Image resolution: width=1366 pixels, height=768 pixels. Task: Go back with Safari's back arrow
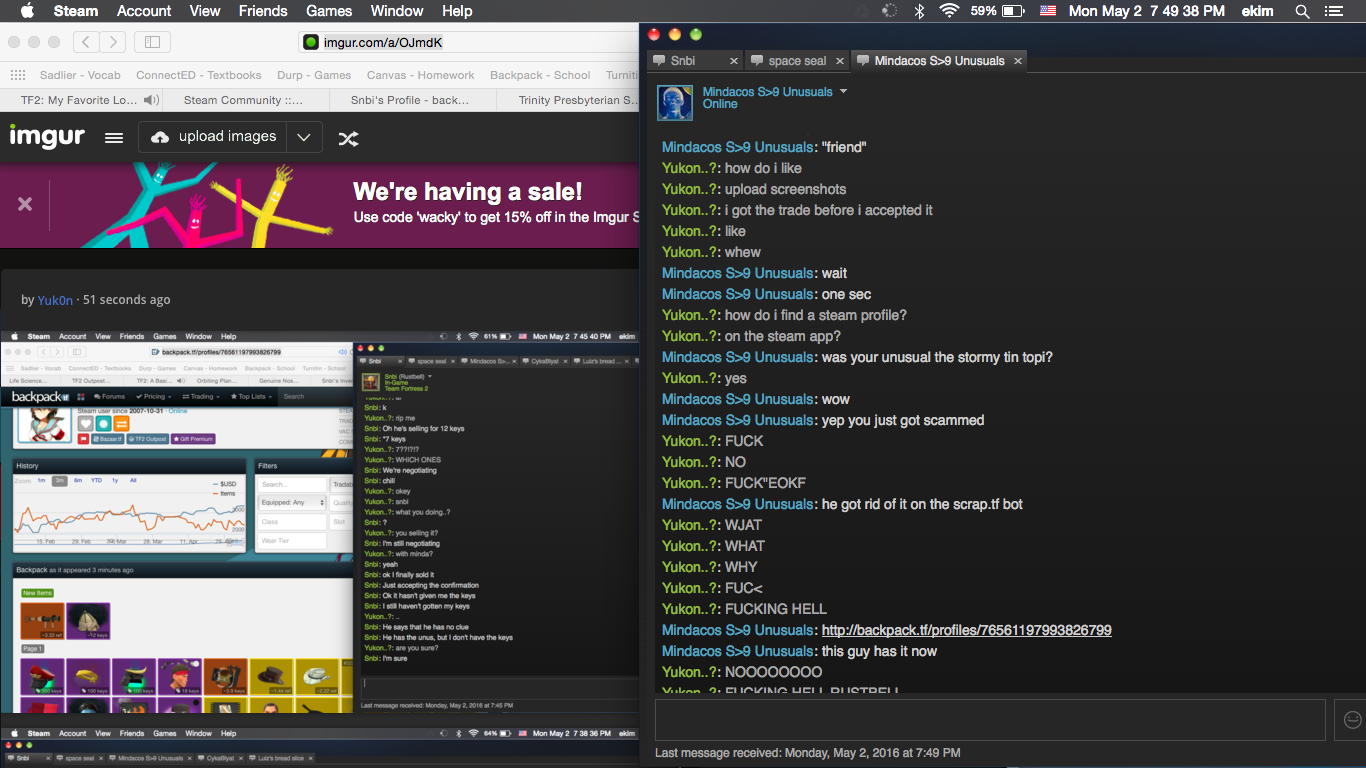tap(87, 42)
